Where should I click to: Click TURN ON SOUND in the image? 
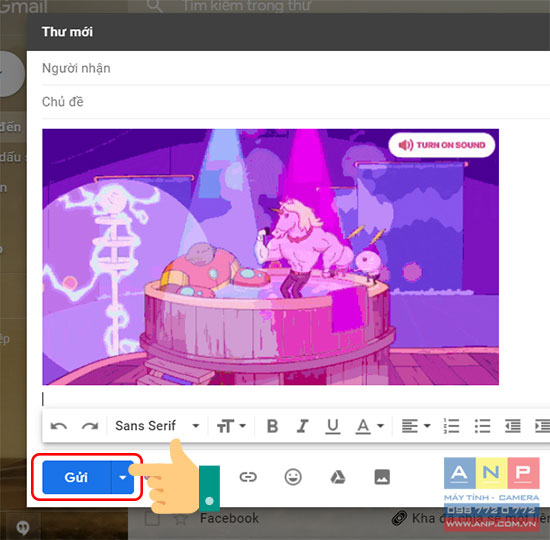[442, 145]
